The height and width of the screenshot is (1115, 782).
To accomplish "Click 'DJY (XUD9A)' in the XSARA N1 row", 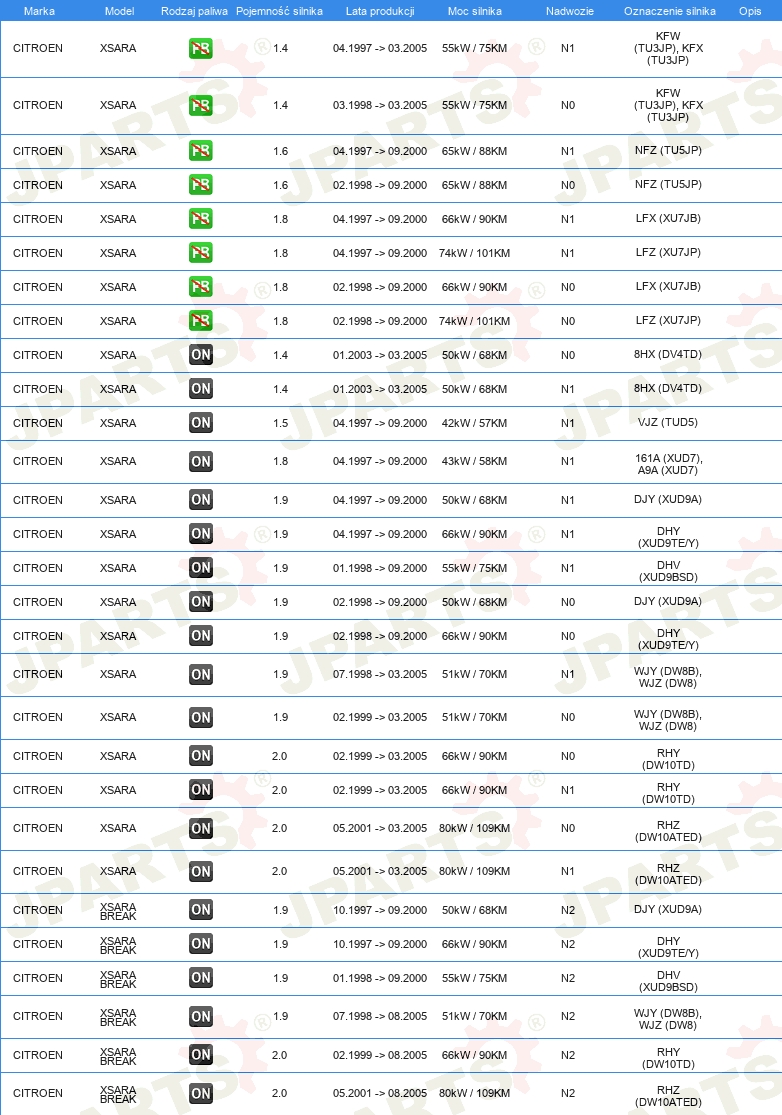I will coord(668,499).
